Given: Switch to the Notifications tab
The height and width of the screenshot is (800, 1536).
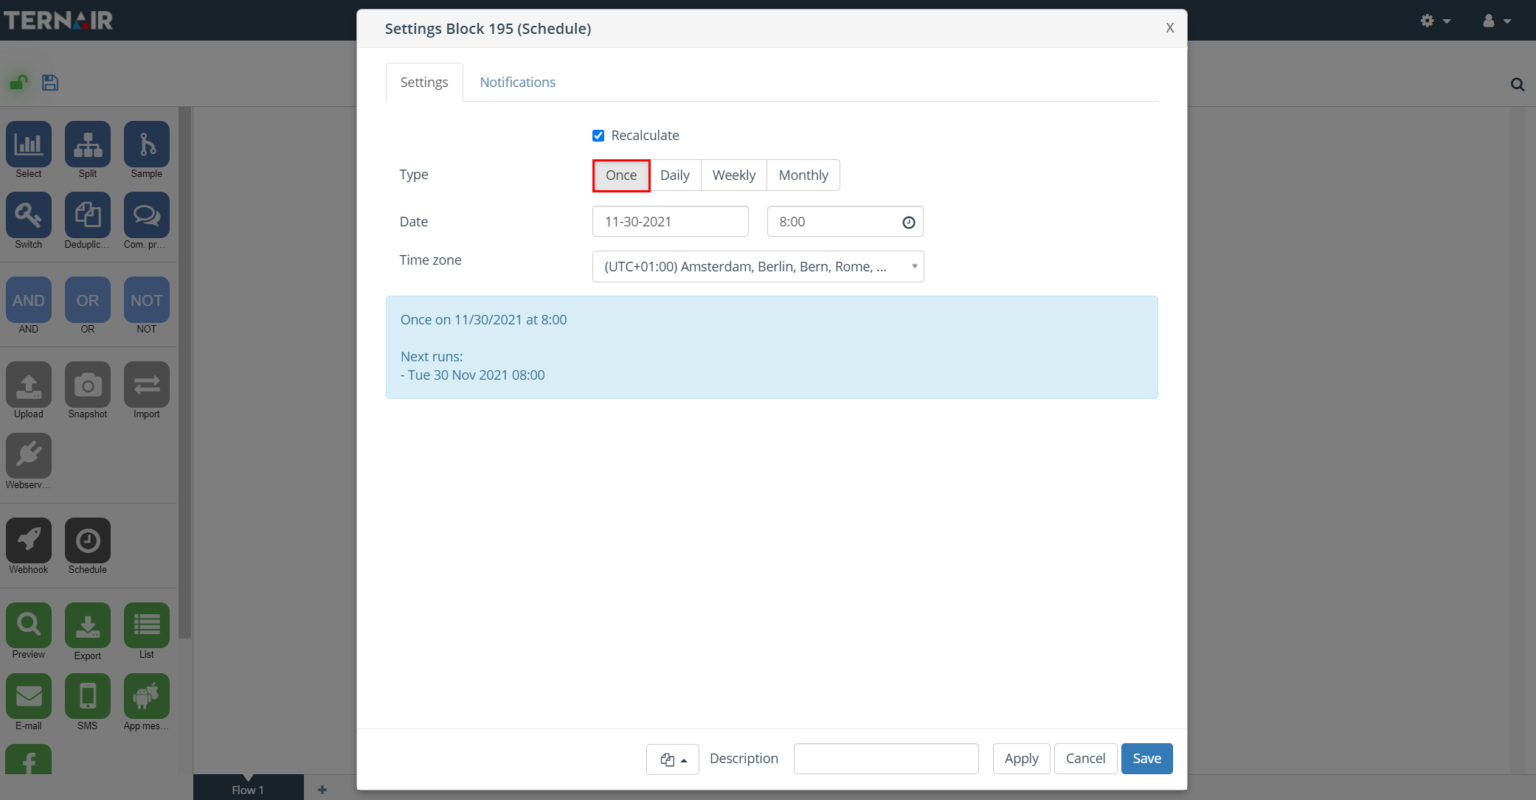Looking at the screenshot, I should [517, 82].
